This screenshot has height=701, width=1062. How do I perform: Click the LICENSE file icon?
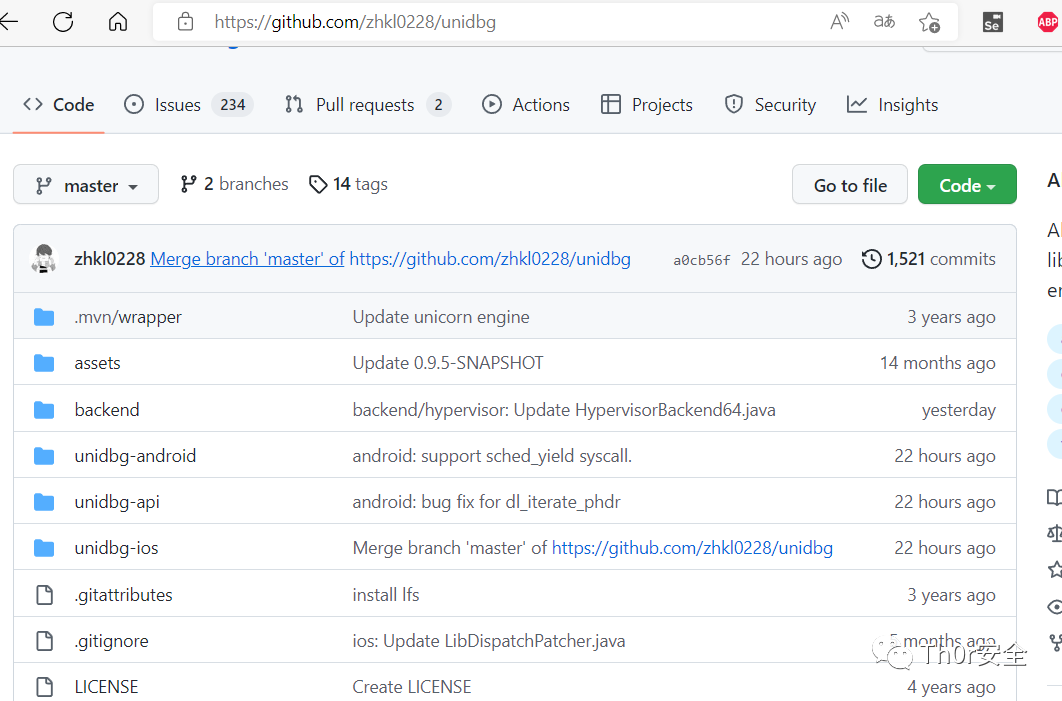(45, 687)
